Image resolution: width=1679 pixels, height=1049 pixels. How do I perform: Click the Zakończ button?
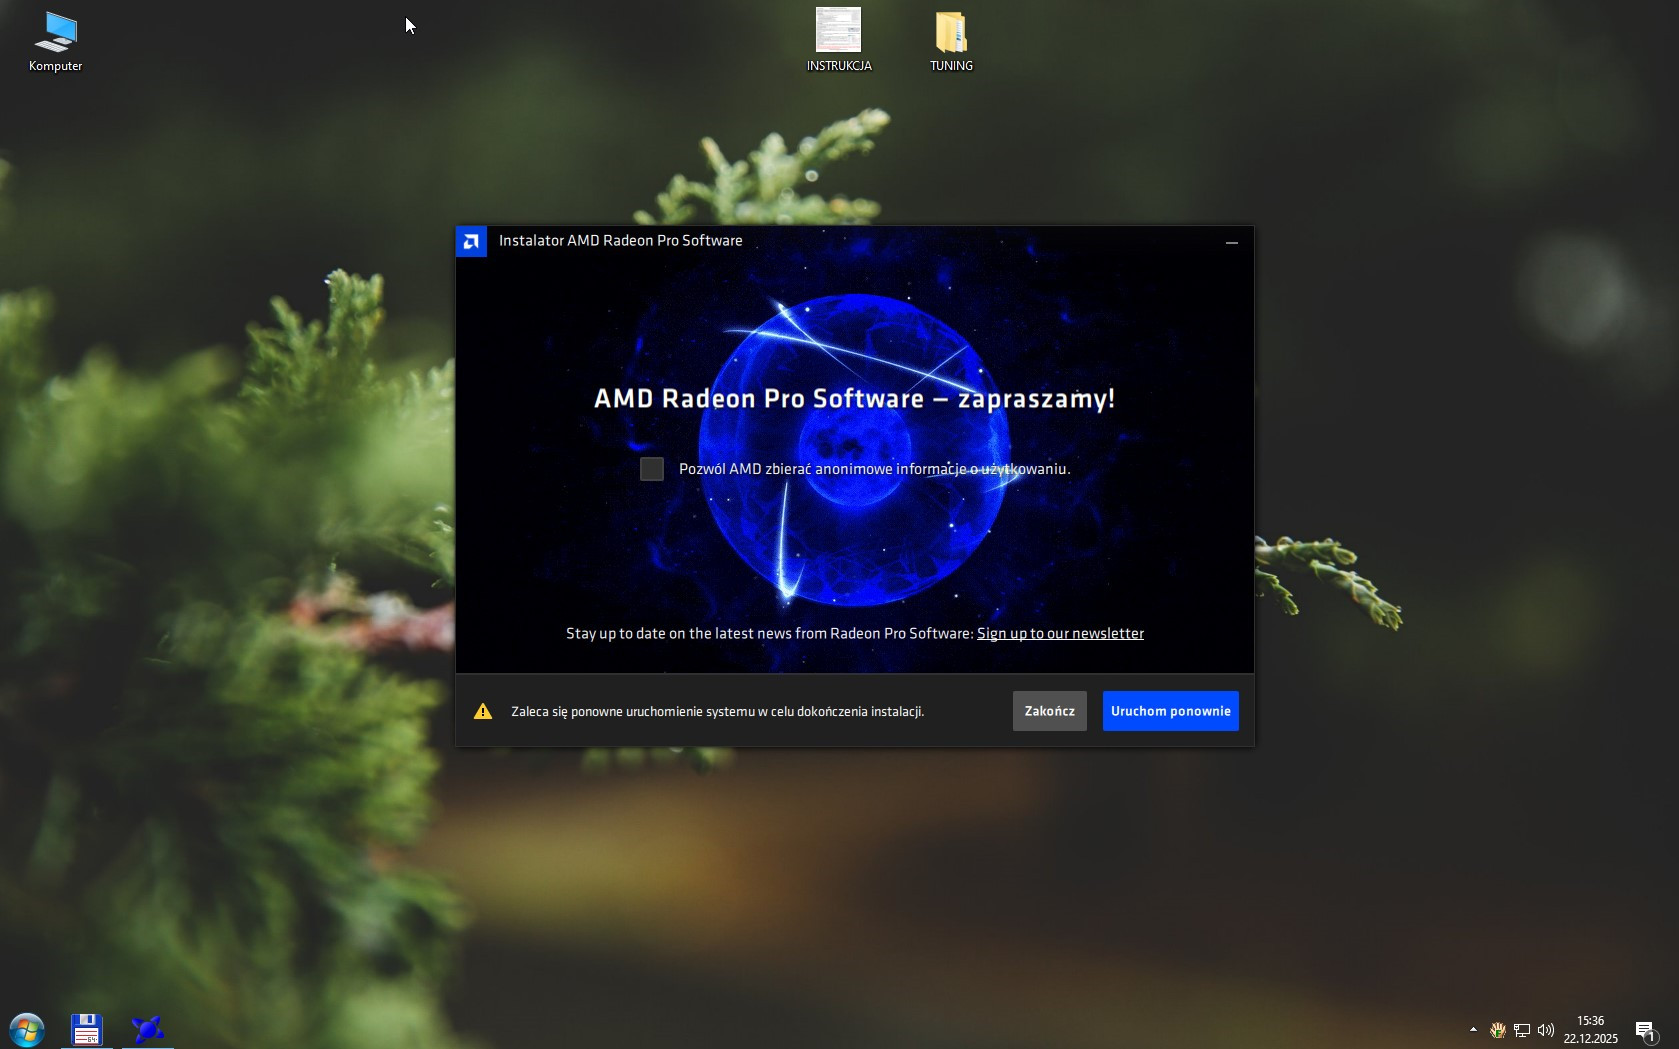point(1049,711)
